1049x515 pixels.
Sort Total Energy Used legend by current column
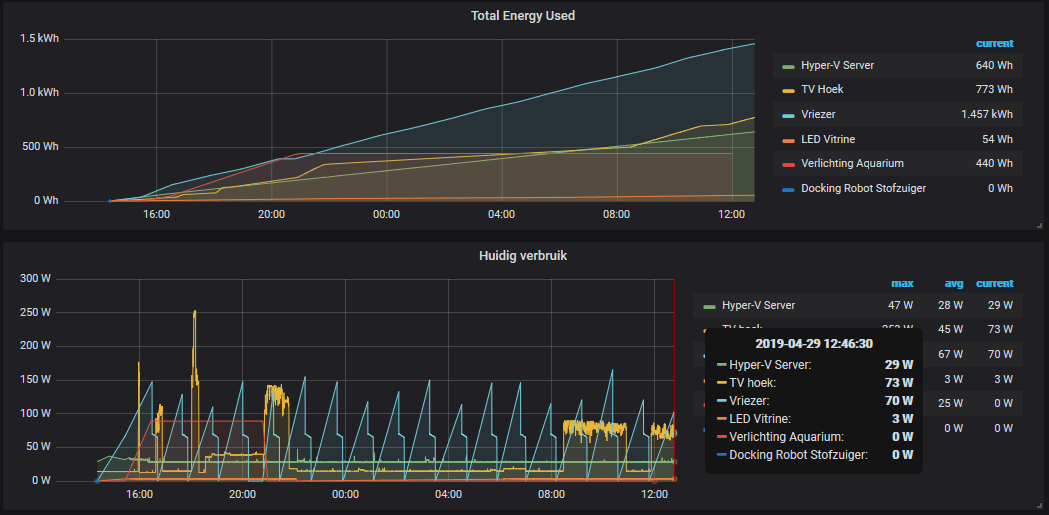click(994, 43)
